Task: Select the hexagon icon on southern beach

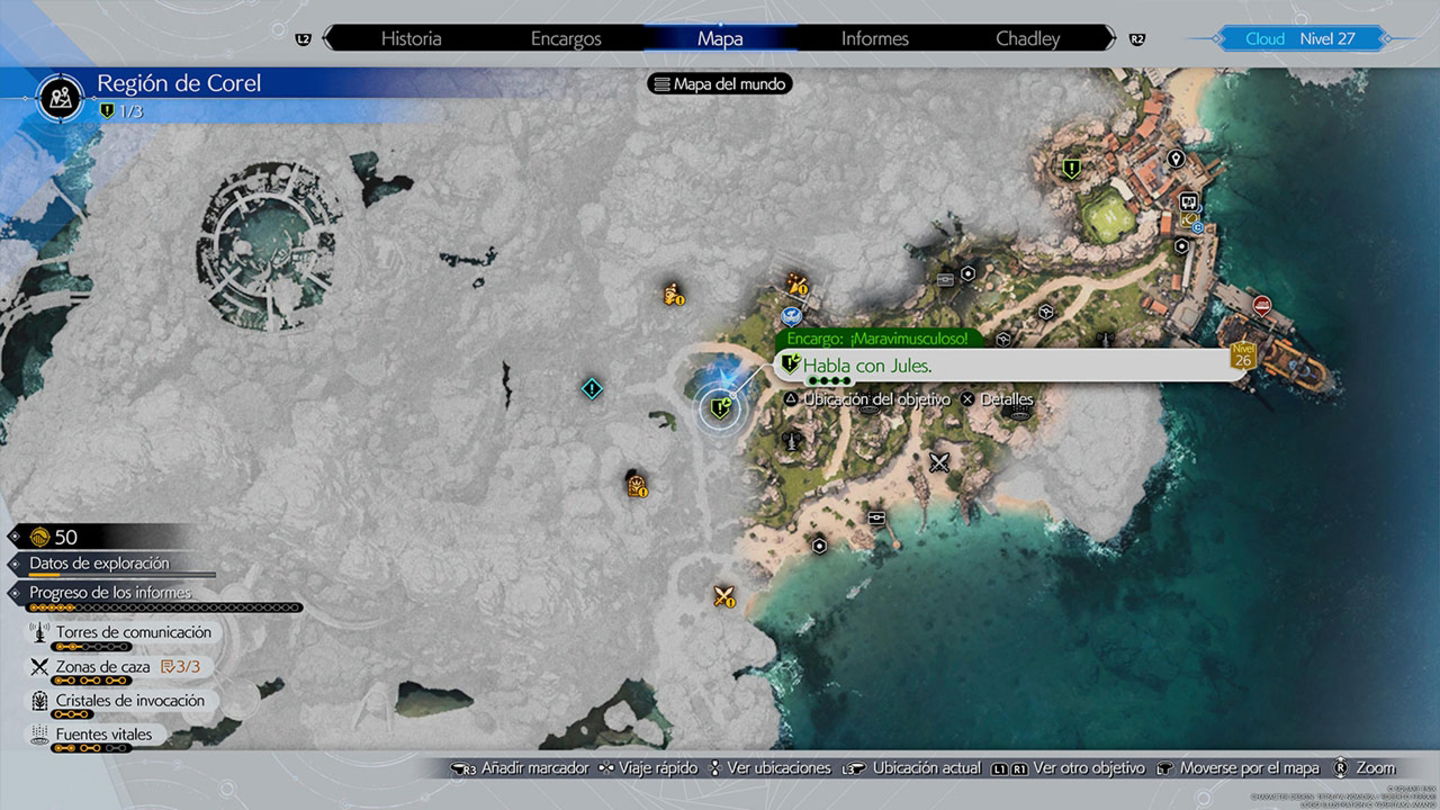Action: [820, 546]
